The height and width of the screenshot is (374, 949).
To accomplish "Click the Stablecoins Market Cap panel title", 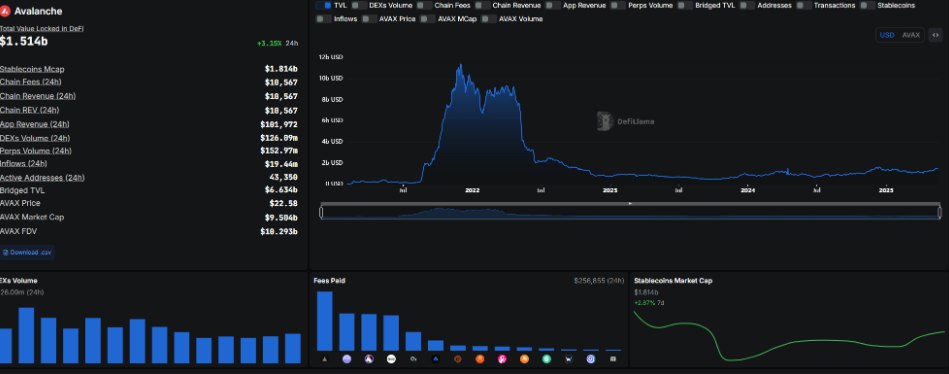I will [673, 281].
